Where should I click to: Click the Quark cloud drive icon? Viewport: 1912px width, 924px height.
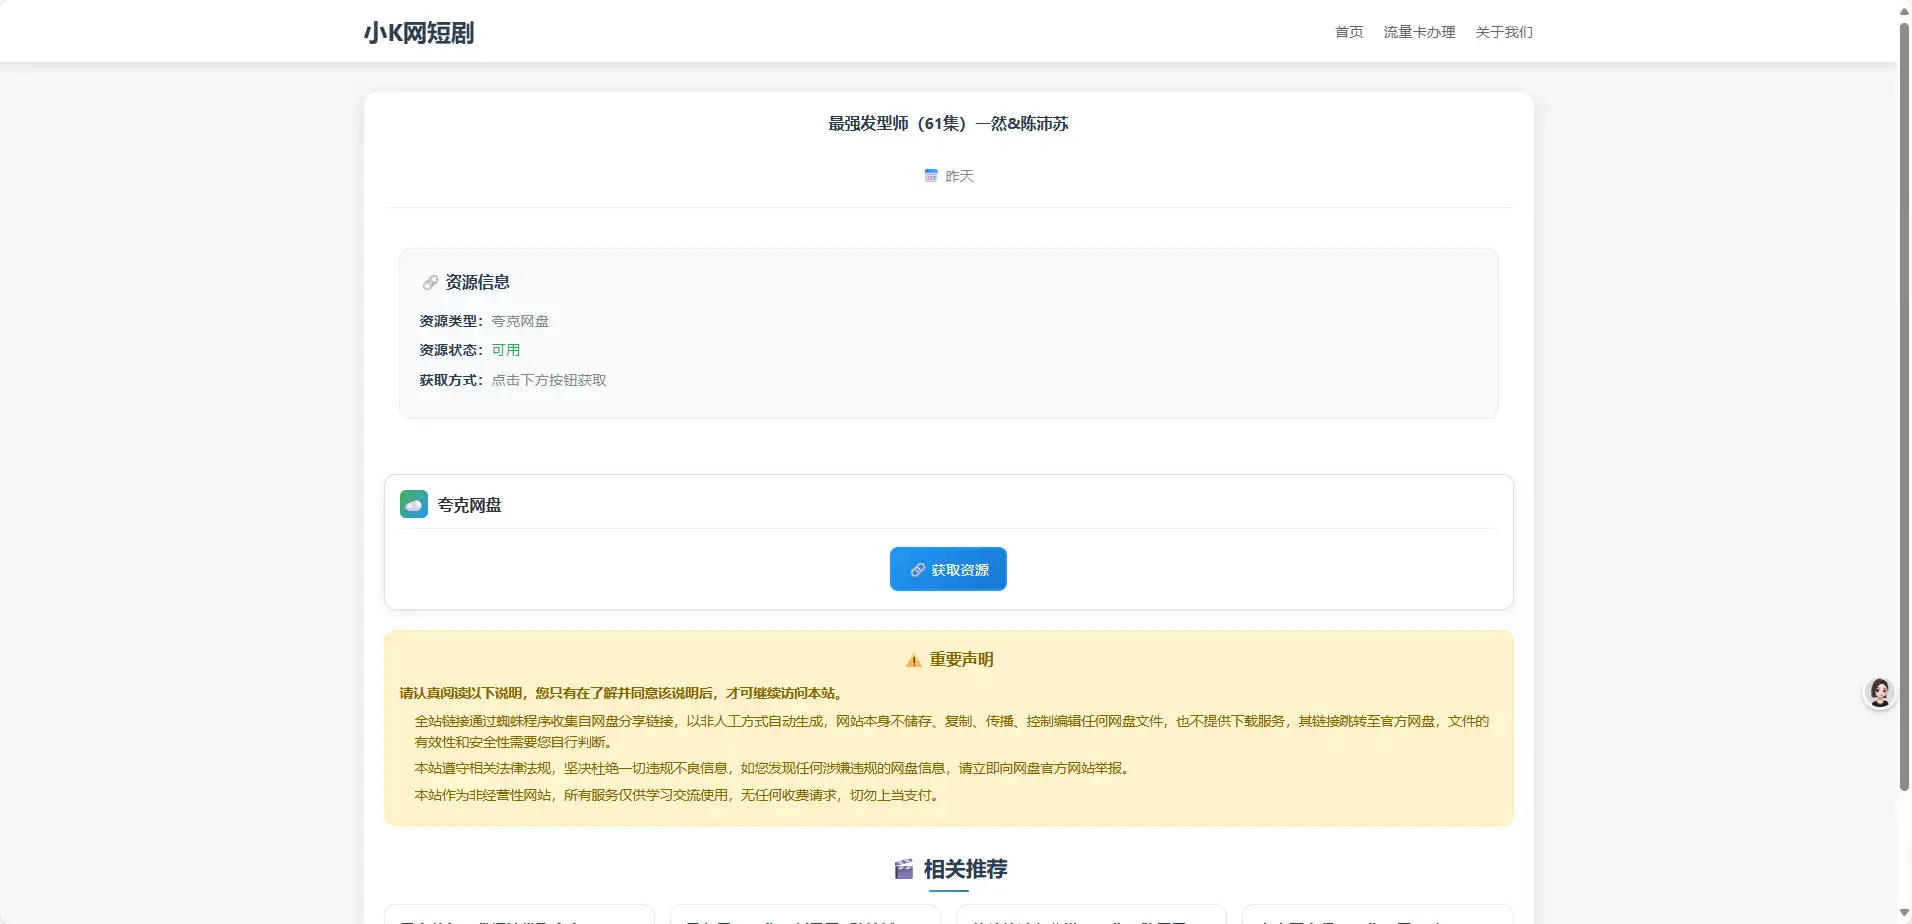coord(414,504)
